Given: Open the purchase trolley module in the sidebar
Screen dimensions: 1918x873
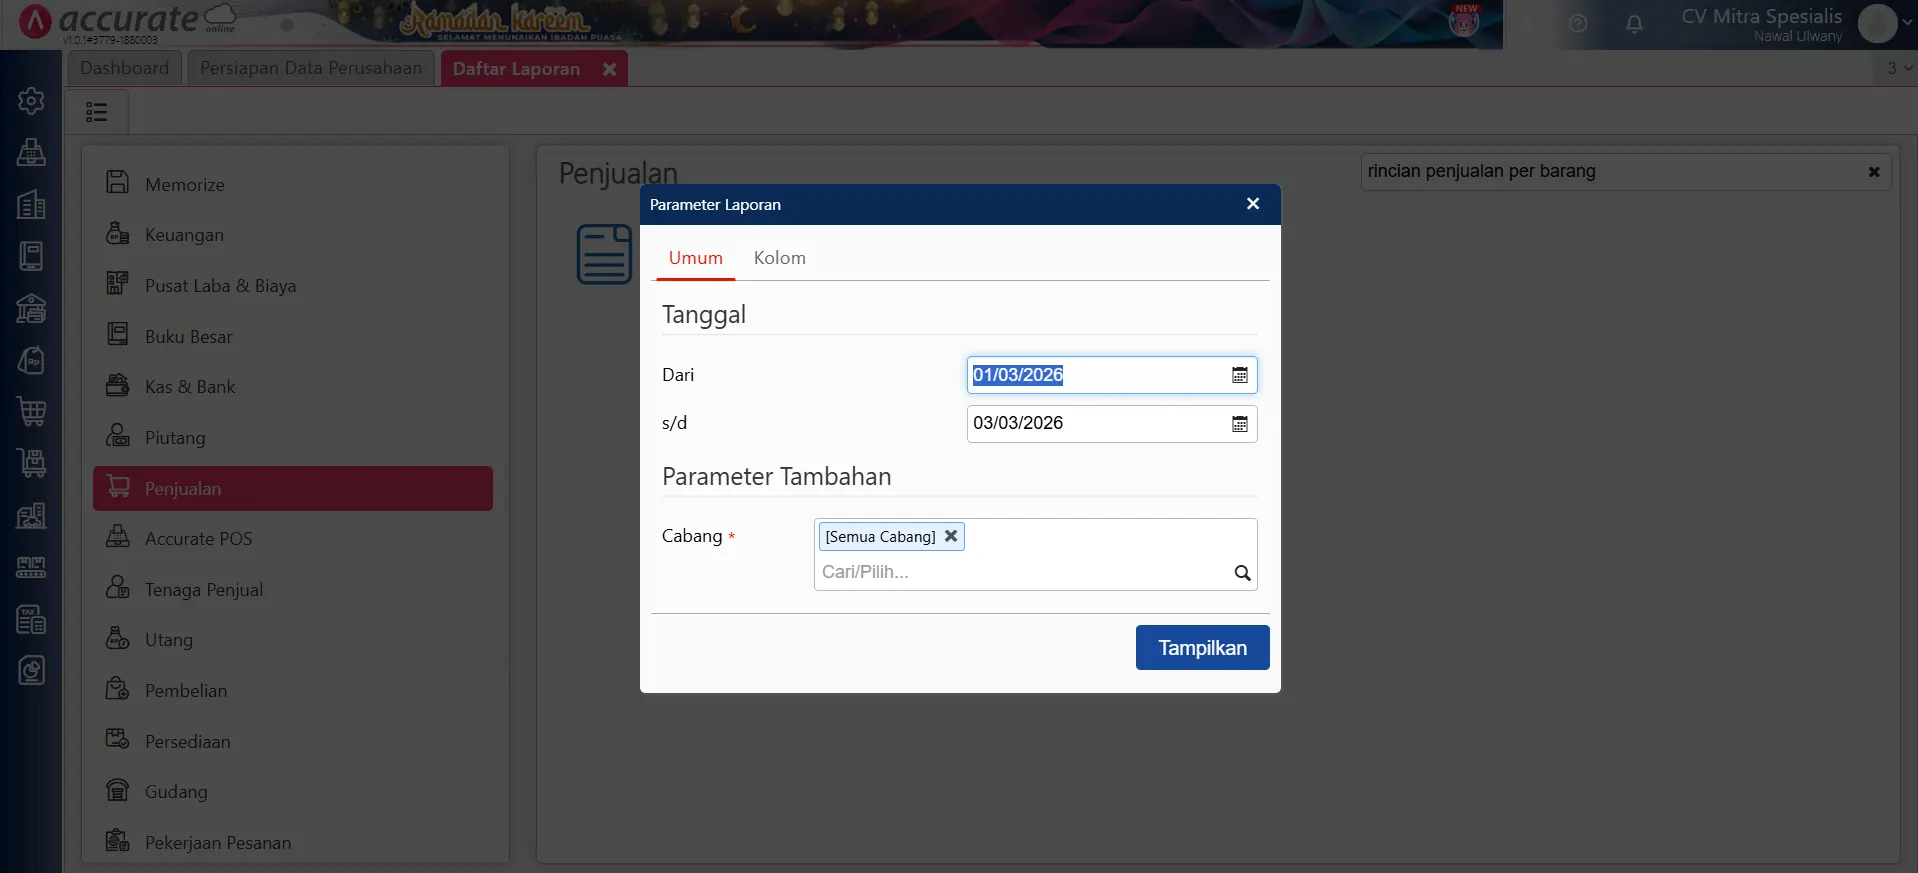Looking at the screenshot, I should pyautogui.click(x=31, y=463).
